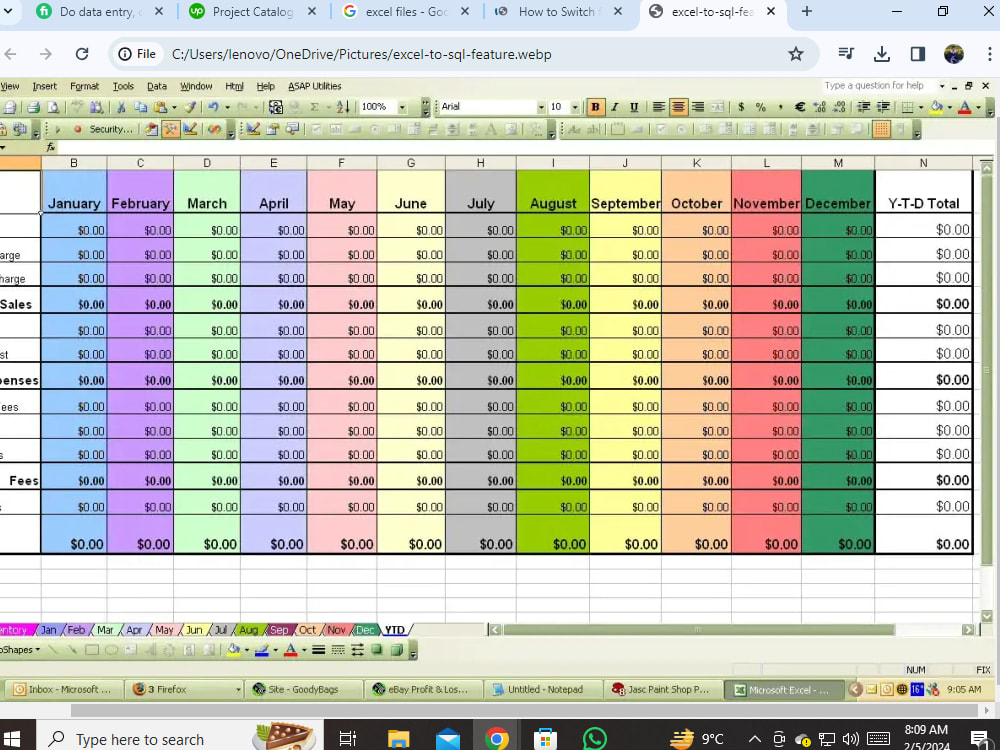This screenshot has width=1000, height=750.
Task: Click the Security... toolbar button
Action: 107,128
